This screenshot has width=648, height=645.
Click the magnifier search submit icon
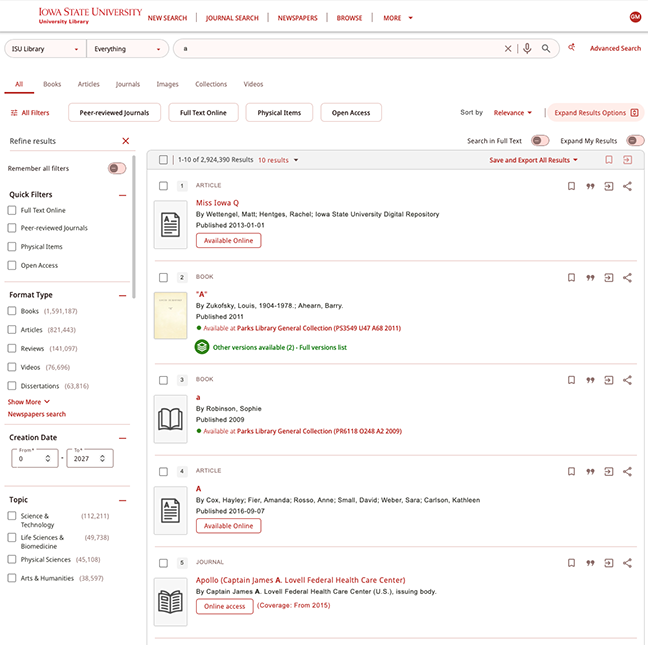[x=546, y=49]
